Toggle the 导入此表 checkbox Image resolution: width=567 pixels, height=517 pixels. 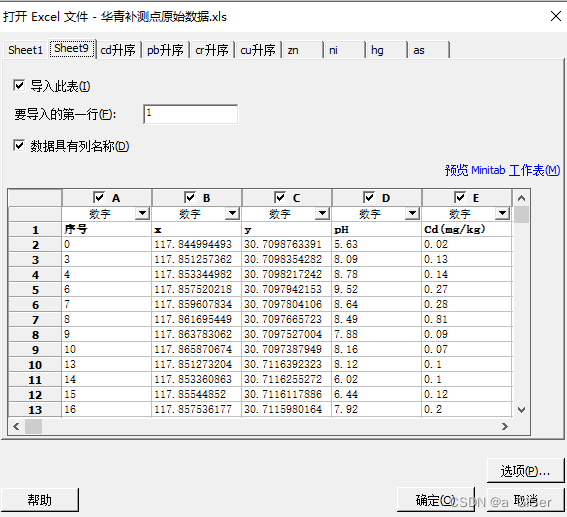[19, 86]
